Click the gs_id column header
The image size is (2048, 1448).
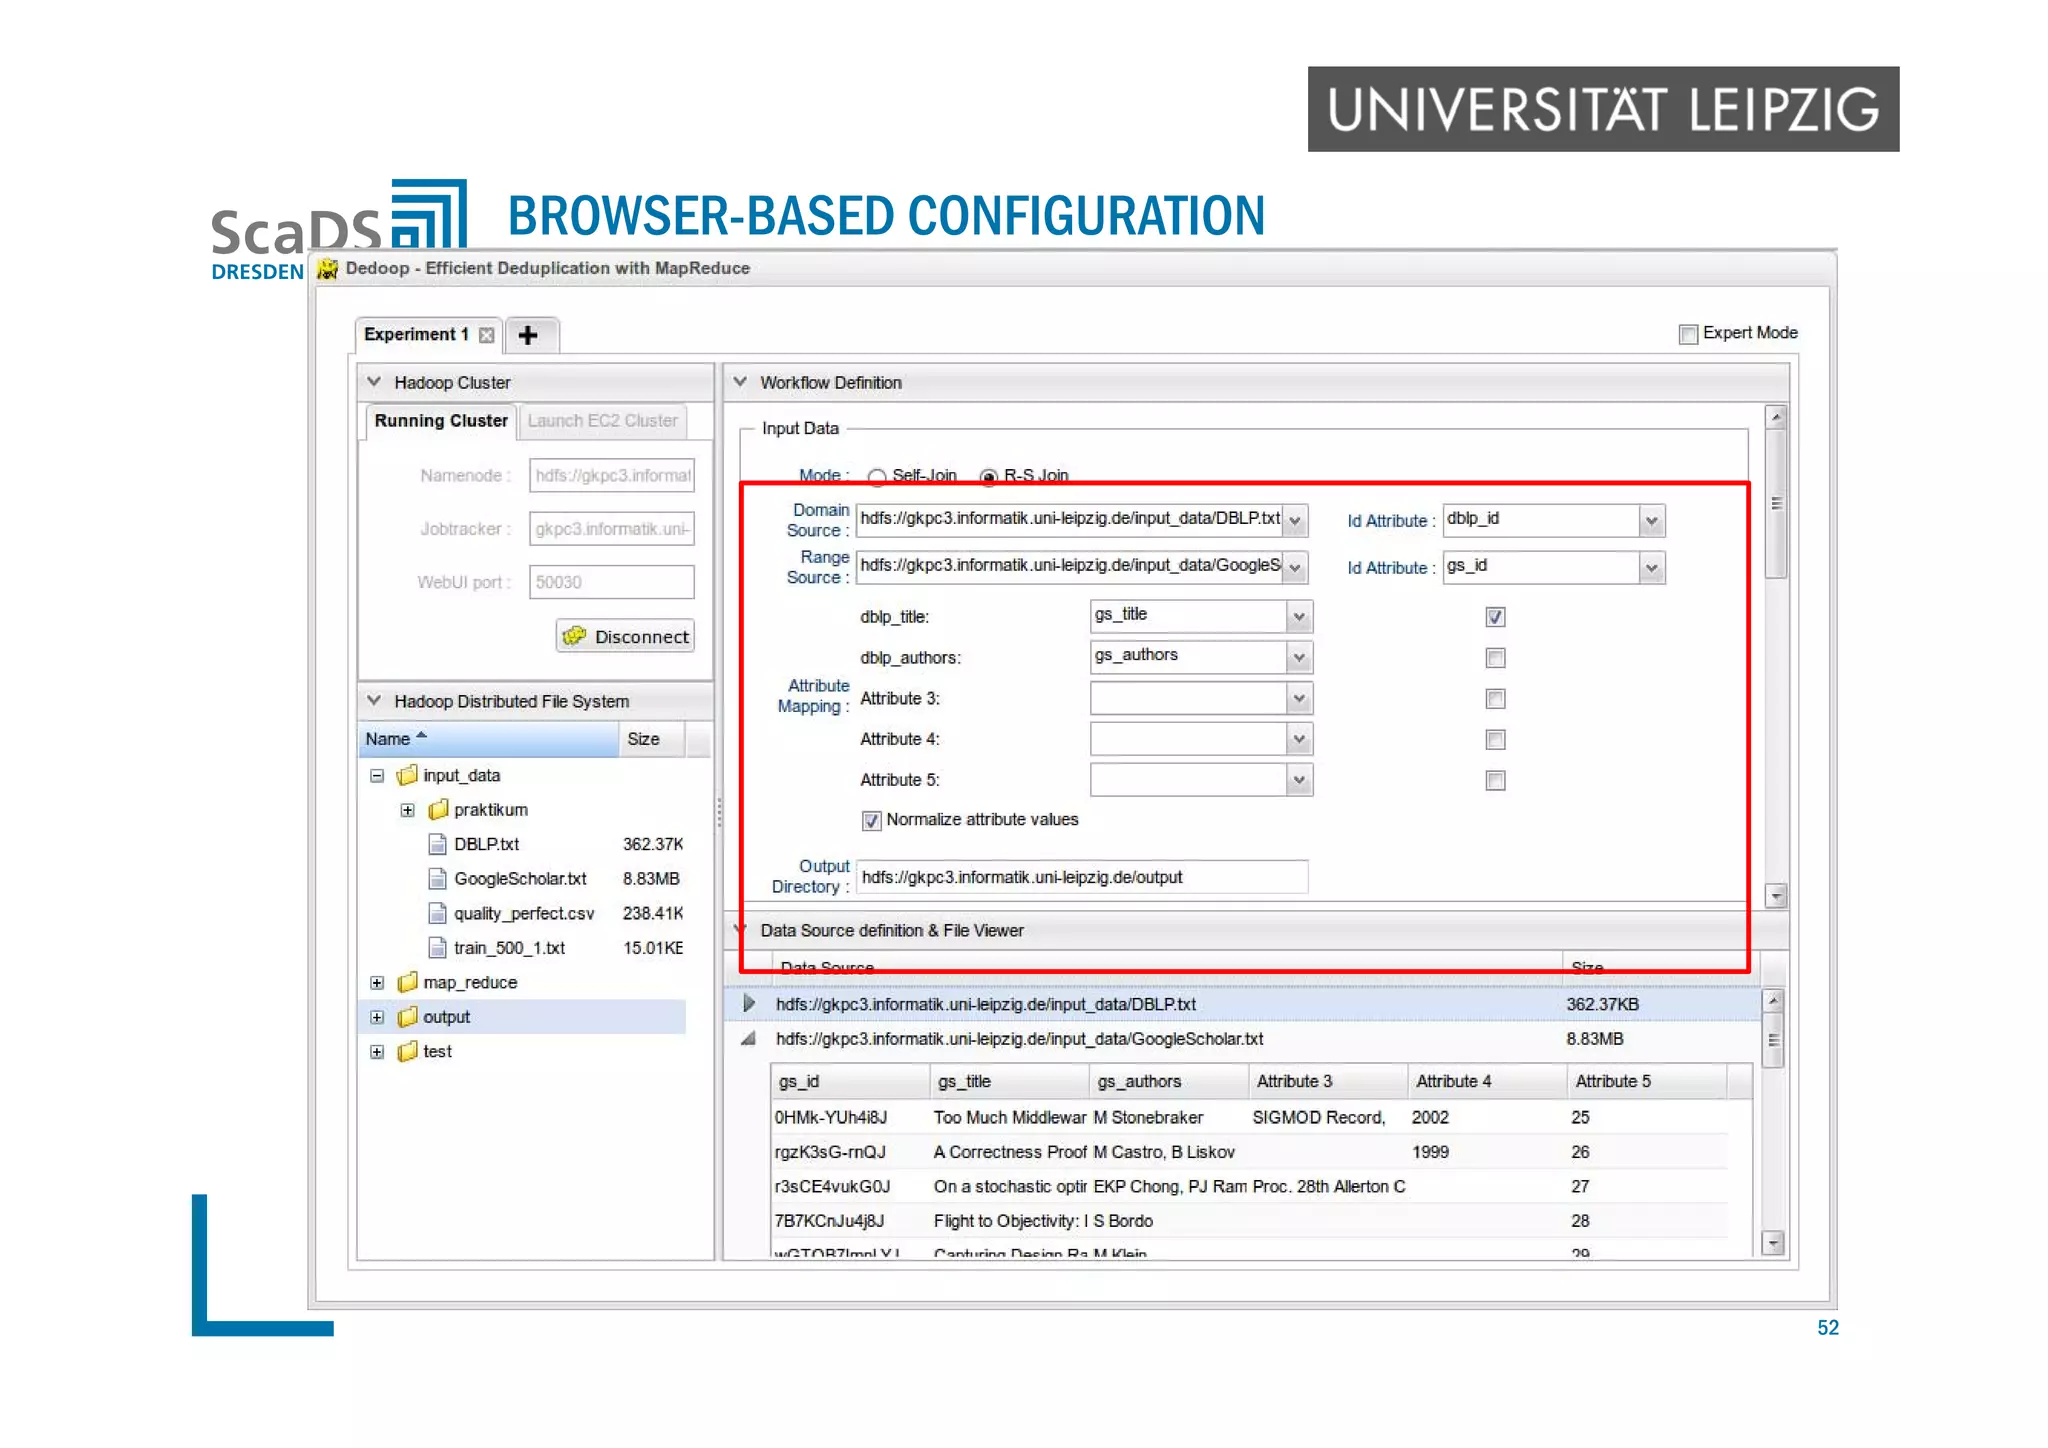tap(850, 1081)
